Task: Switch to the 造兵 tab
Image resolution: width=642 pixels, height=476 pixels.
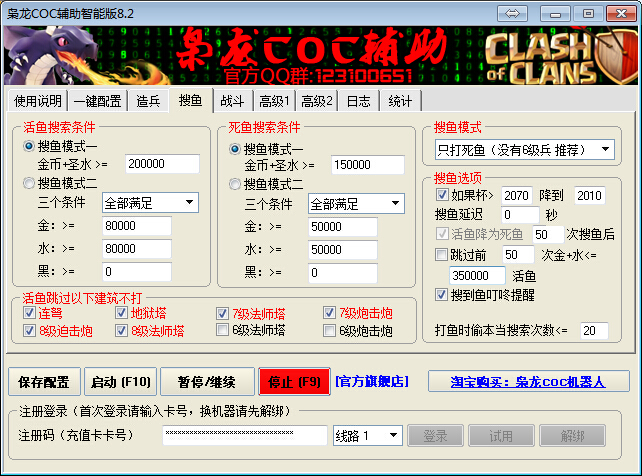Action: tap(148, 101)
